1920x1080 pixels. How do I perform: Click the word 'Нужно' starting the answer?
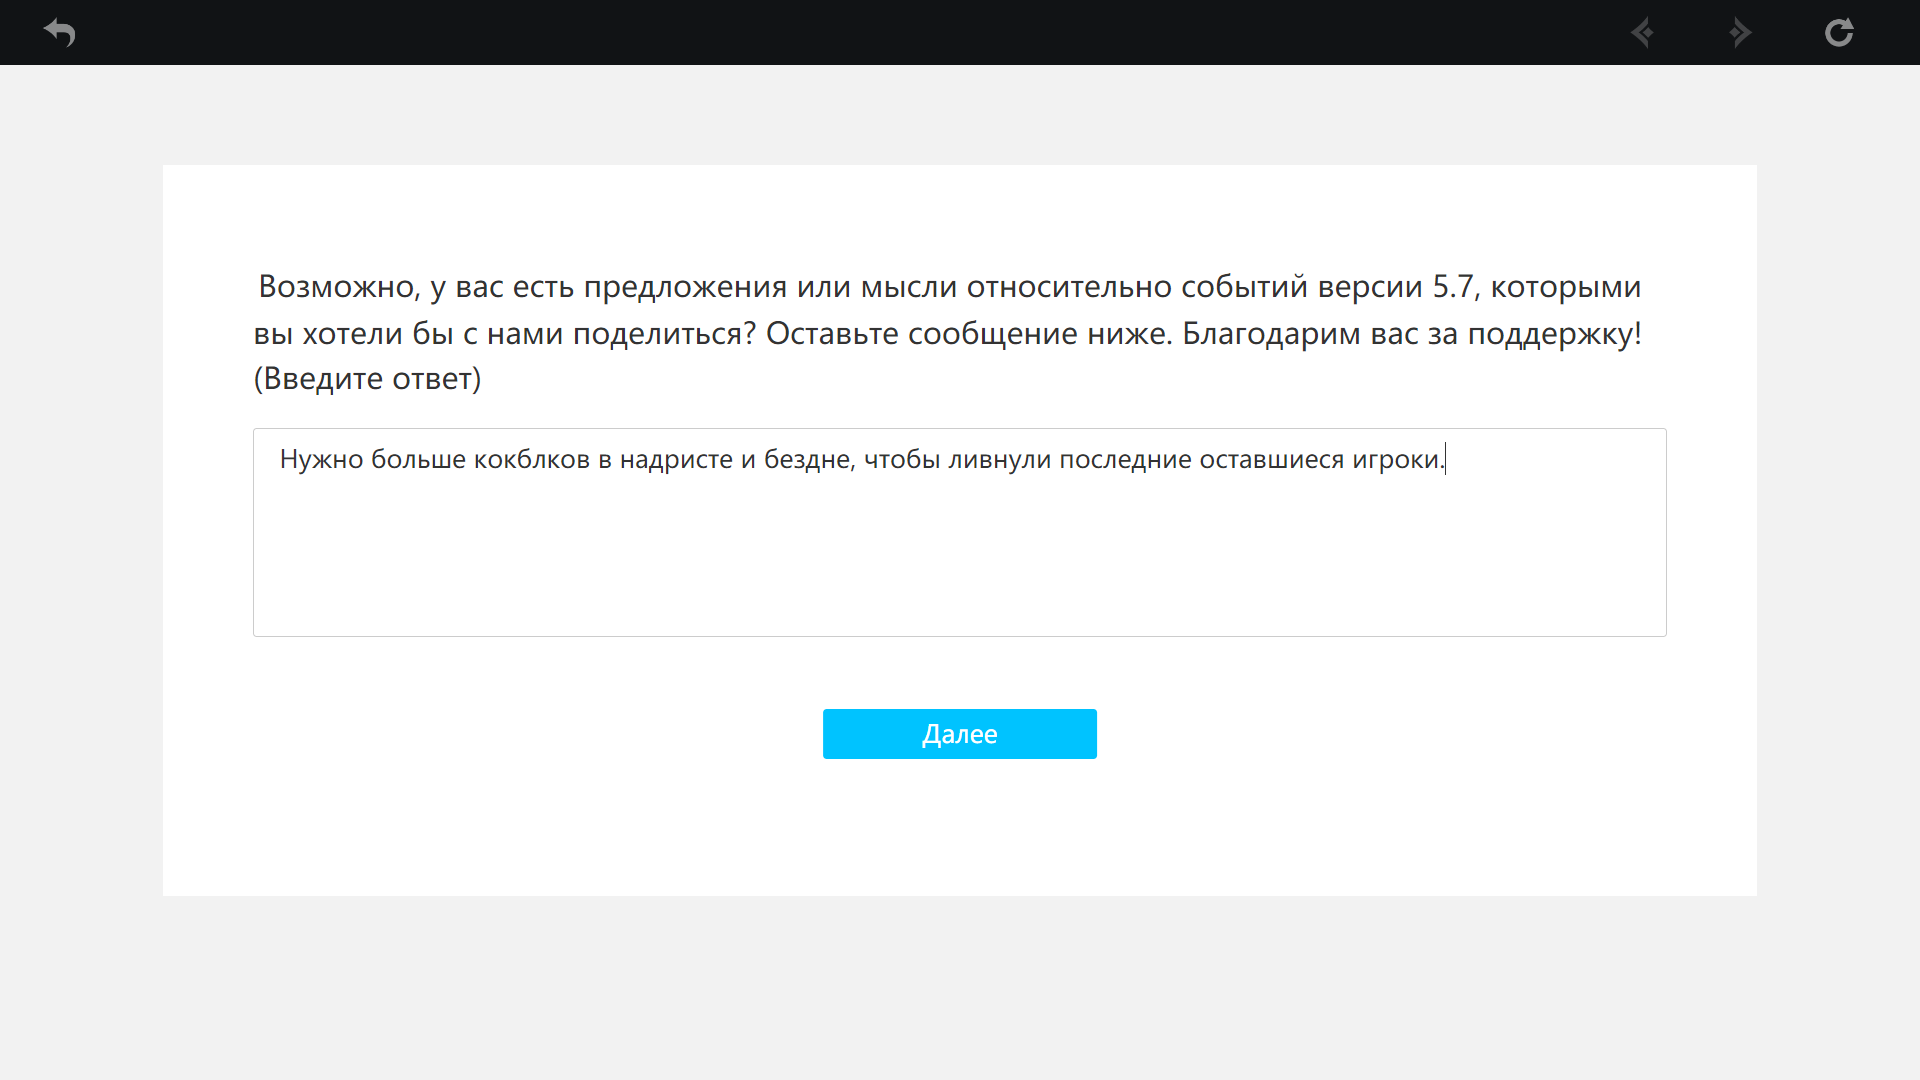click(x=321, y=459)
